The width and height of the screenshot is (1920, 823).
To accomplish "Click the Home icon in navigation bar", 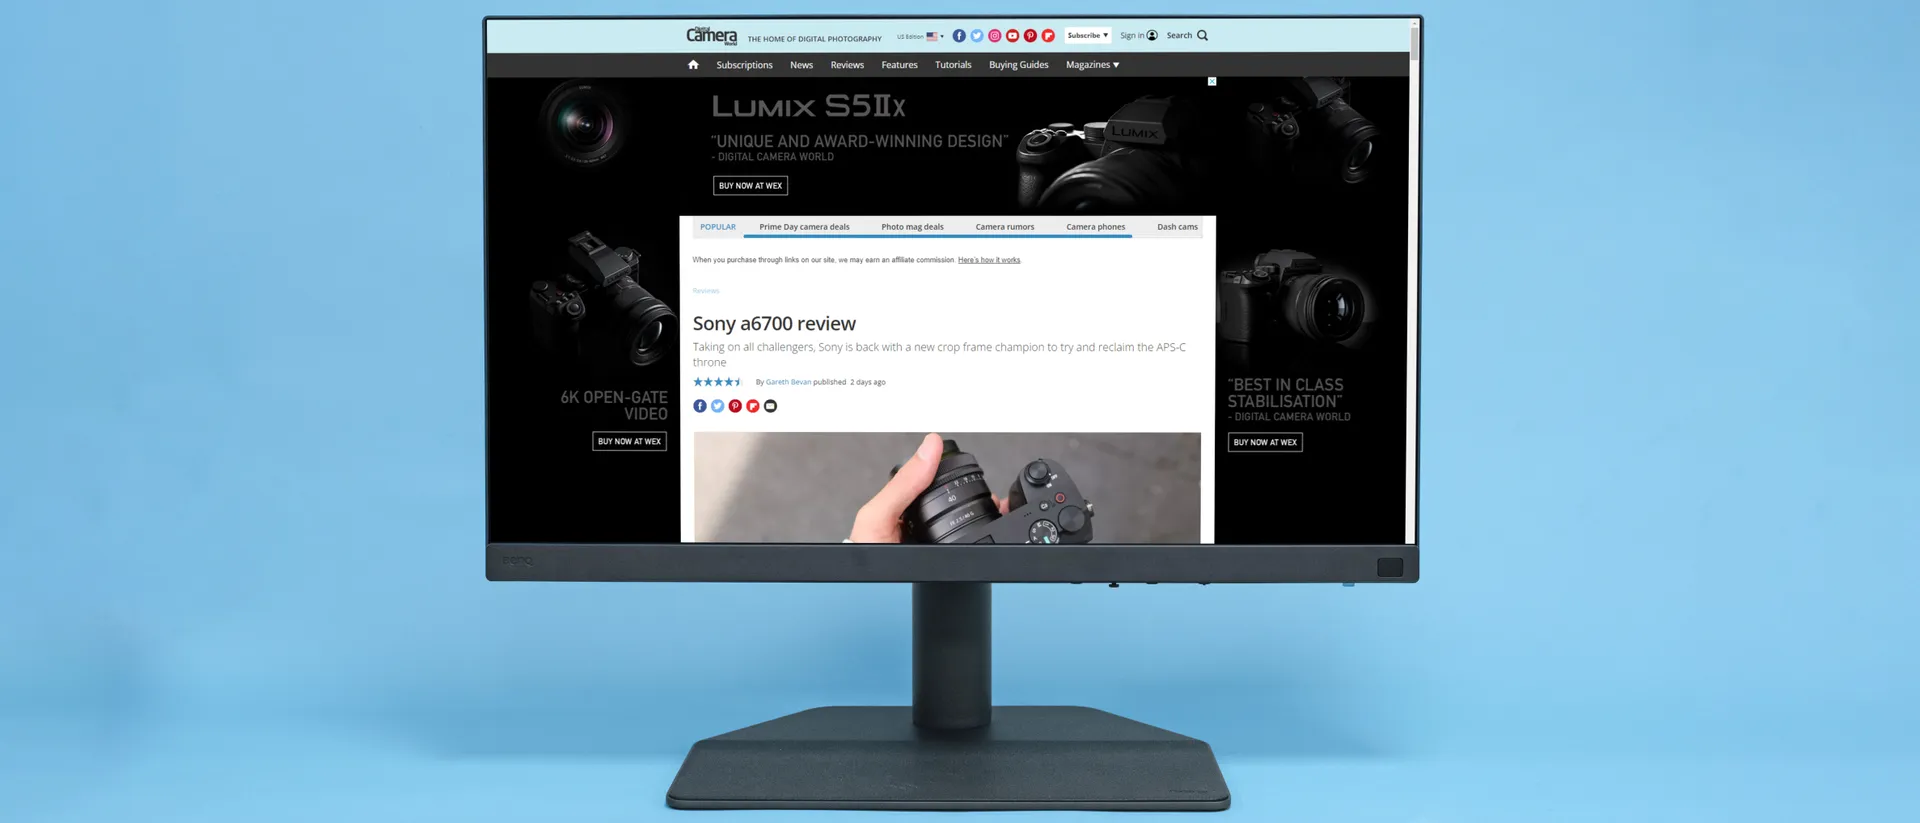I will click(693, 65).
